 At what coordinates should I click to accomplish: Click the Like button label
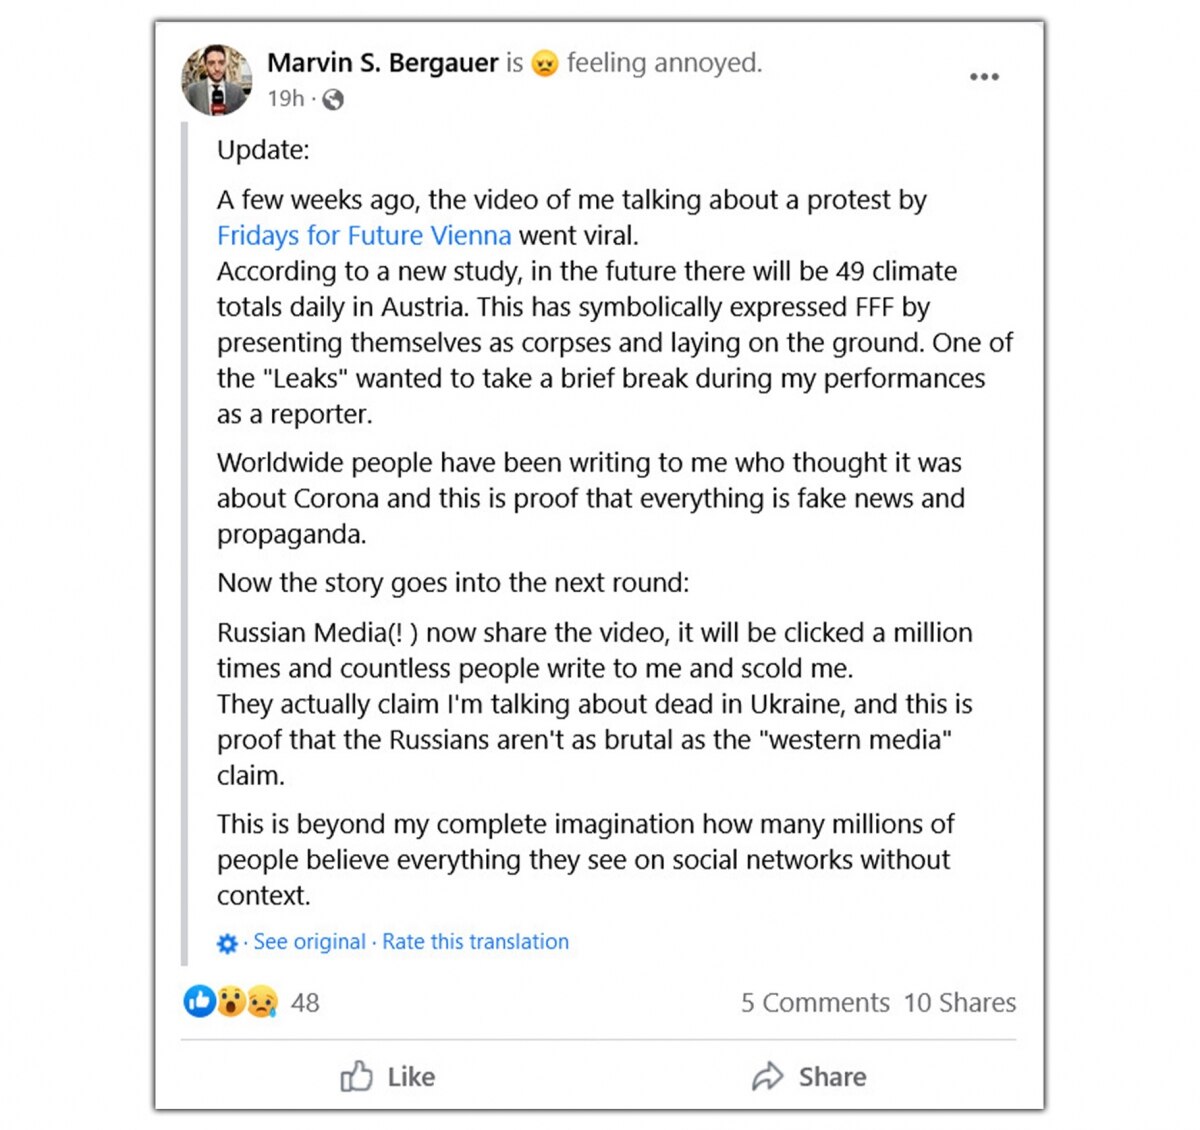pyautogui.click(x=411, y=1077)
